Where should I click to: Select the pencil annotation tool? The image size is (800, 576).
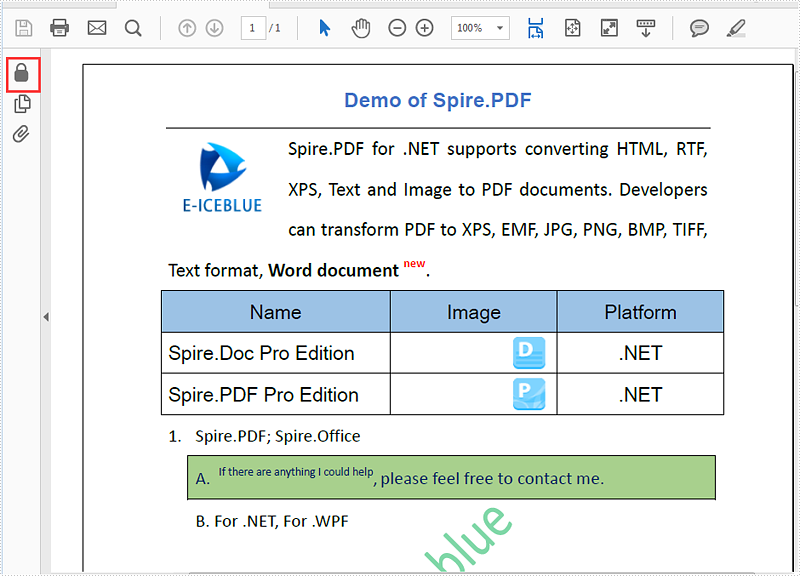735,28
